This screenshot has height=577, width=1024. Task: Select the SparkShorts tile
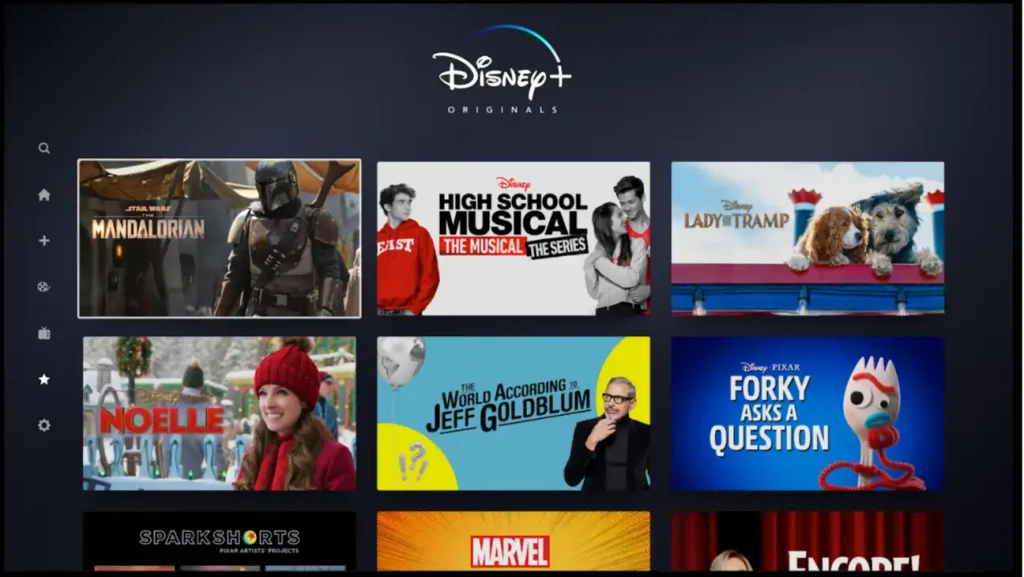[219, 541]
